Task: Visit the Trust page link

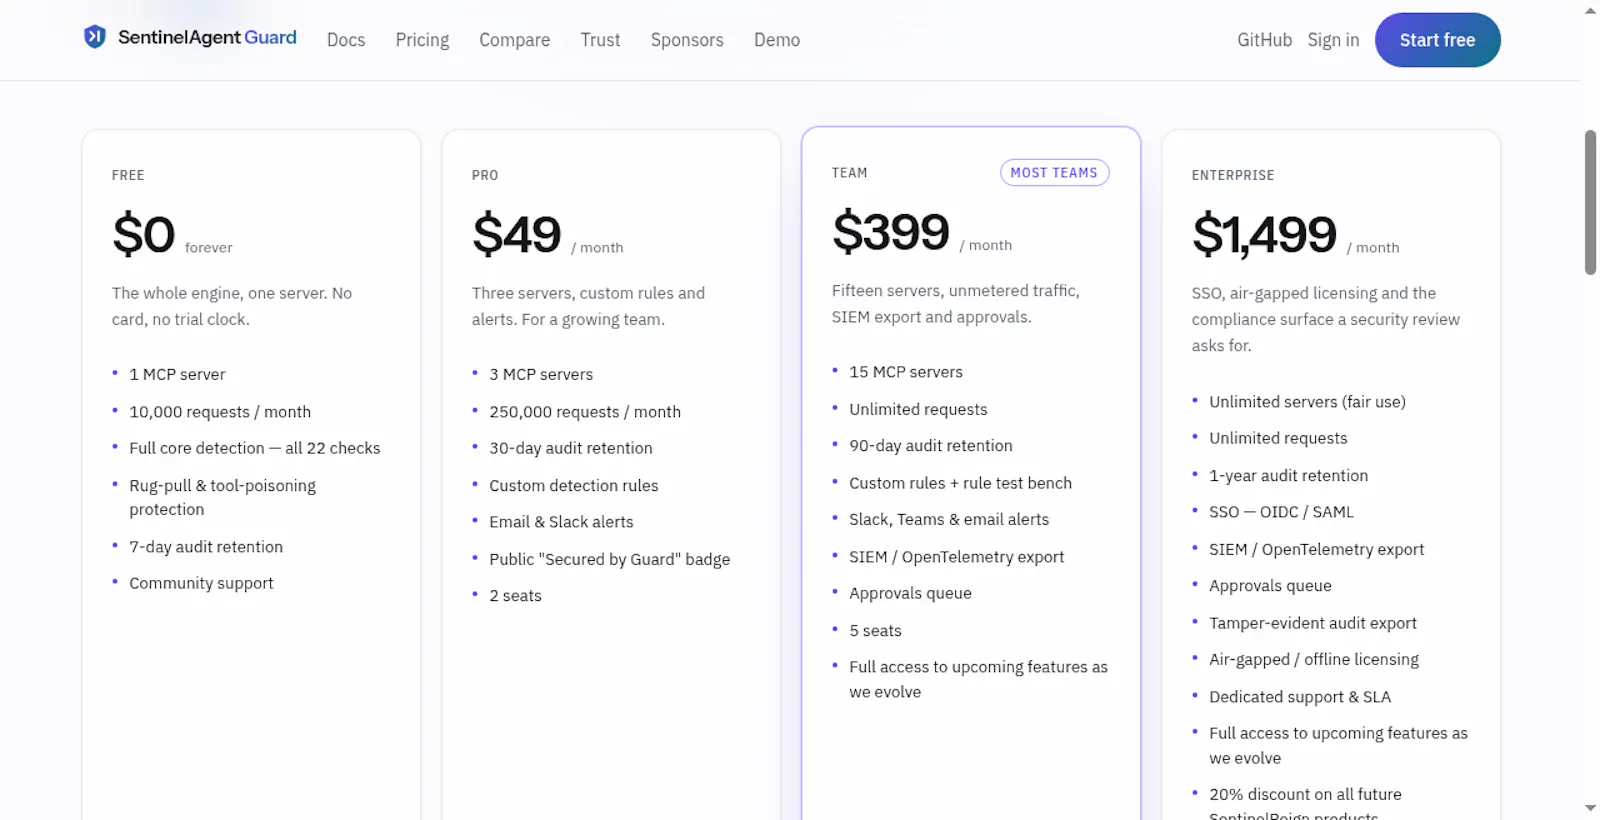Action: [600, 40]
